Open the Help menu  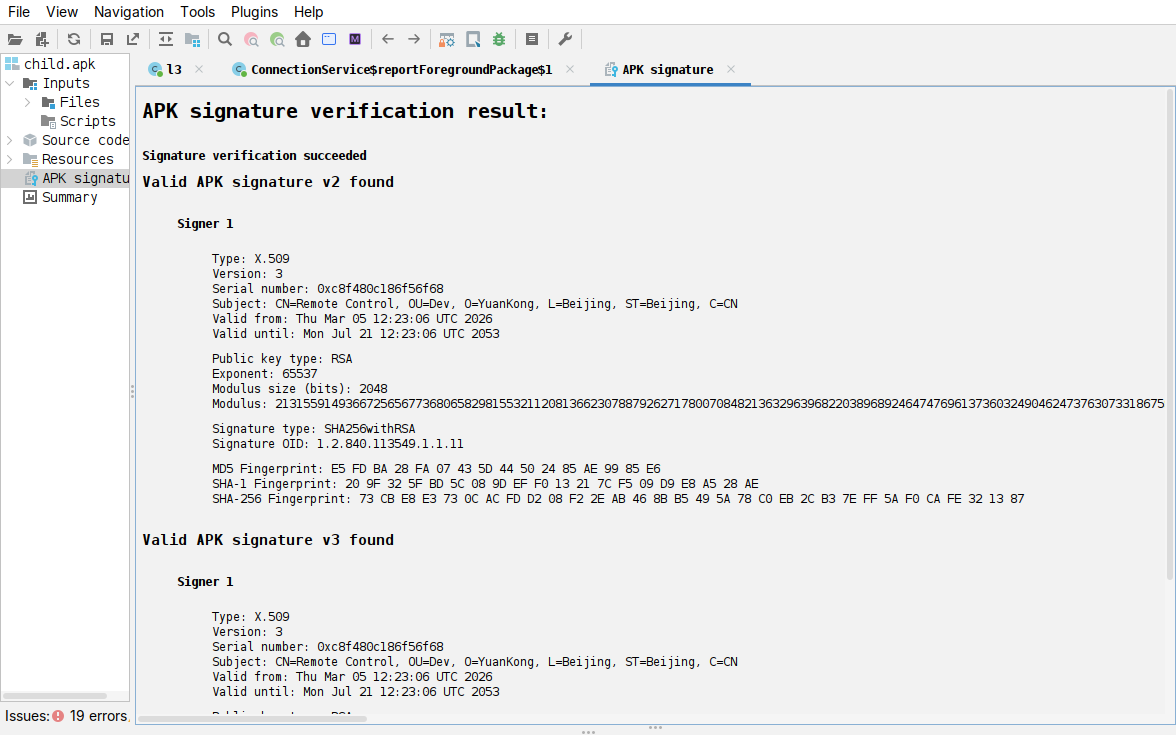(x=308, y=12)
